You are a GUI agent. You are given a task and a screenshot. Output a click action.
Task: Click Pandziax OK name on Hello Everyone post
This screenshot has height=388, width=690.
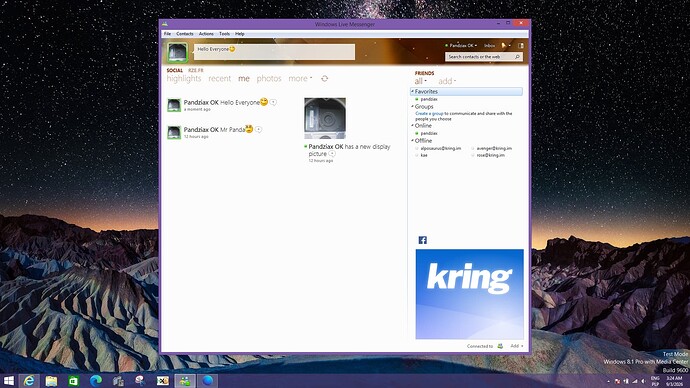[x=201, y=102]
